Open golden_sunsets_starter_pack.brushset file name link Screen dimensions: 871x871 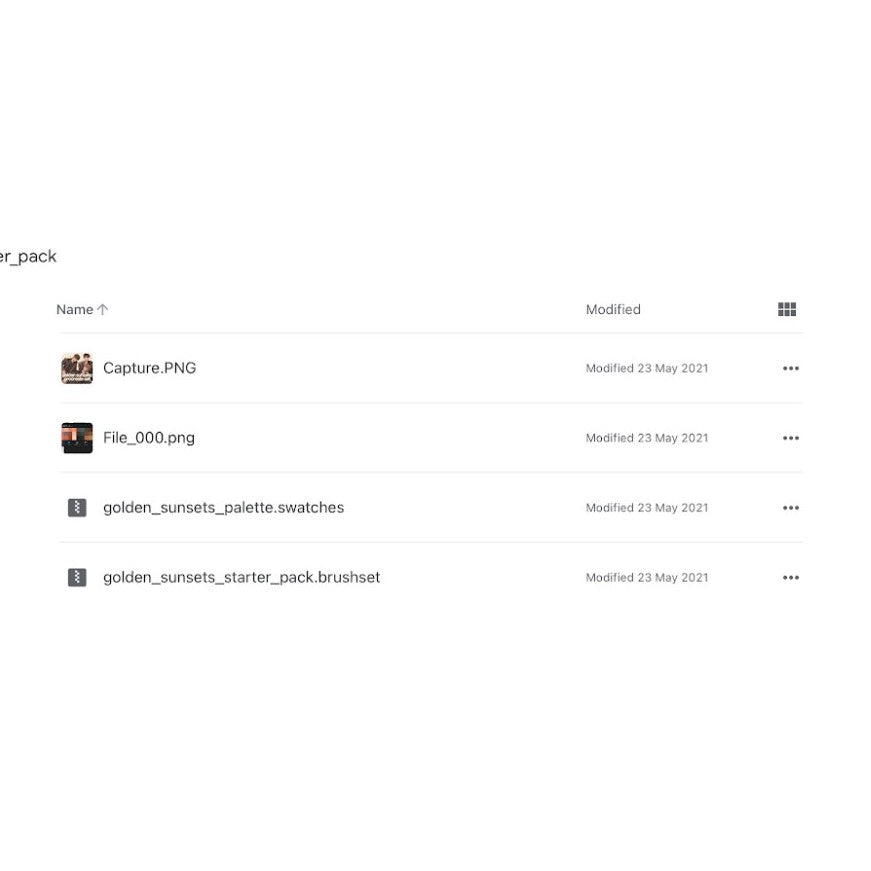pyautogui.click(x=241, y=577)
